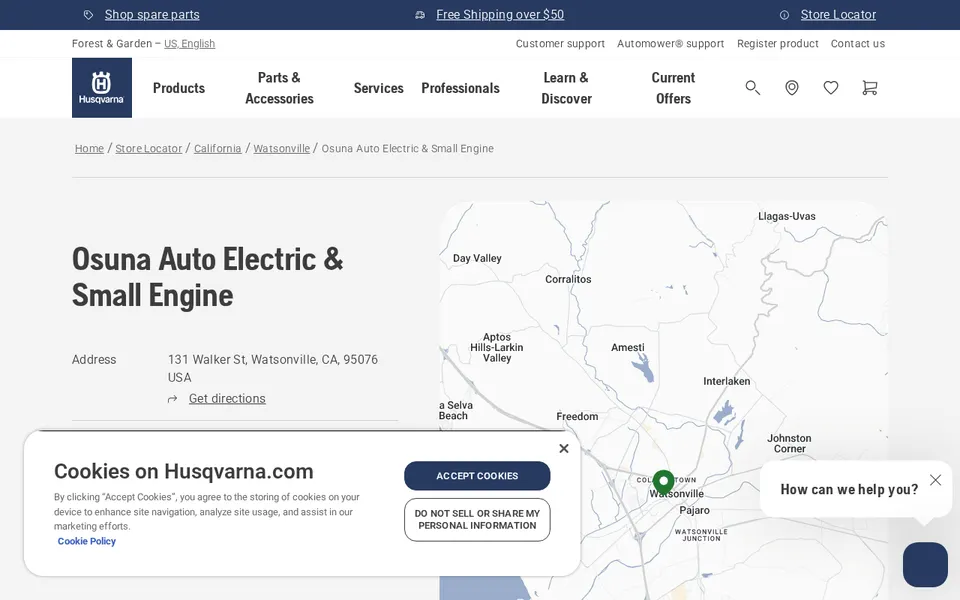Click the Watsonville Junction map label
Screen dimensions: 960x600
pos(701,535)
